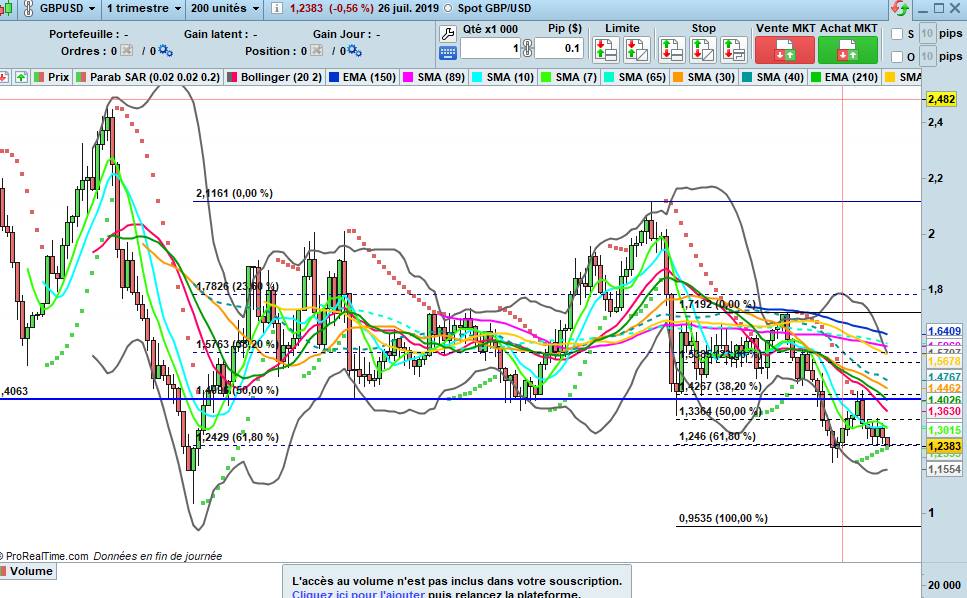Select the EMA (150) indicator label
This screenshot has height=598, width=967.
[369, 77]
